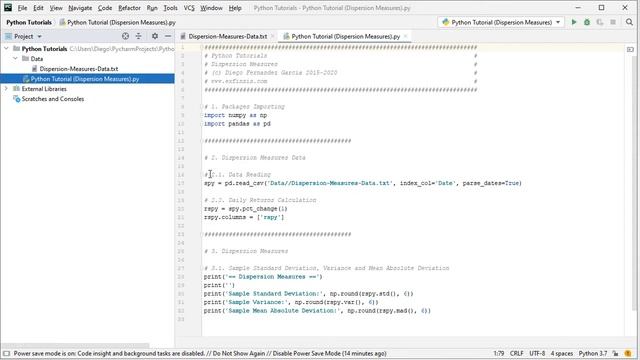Click the PyCharm logo icon in title bar
640x360 pixels.
click(x=8, y=8)
